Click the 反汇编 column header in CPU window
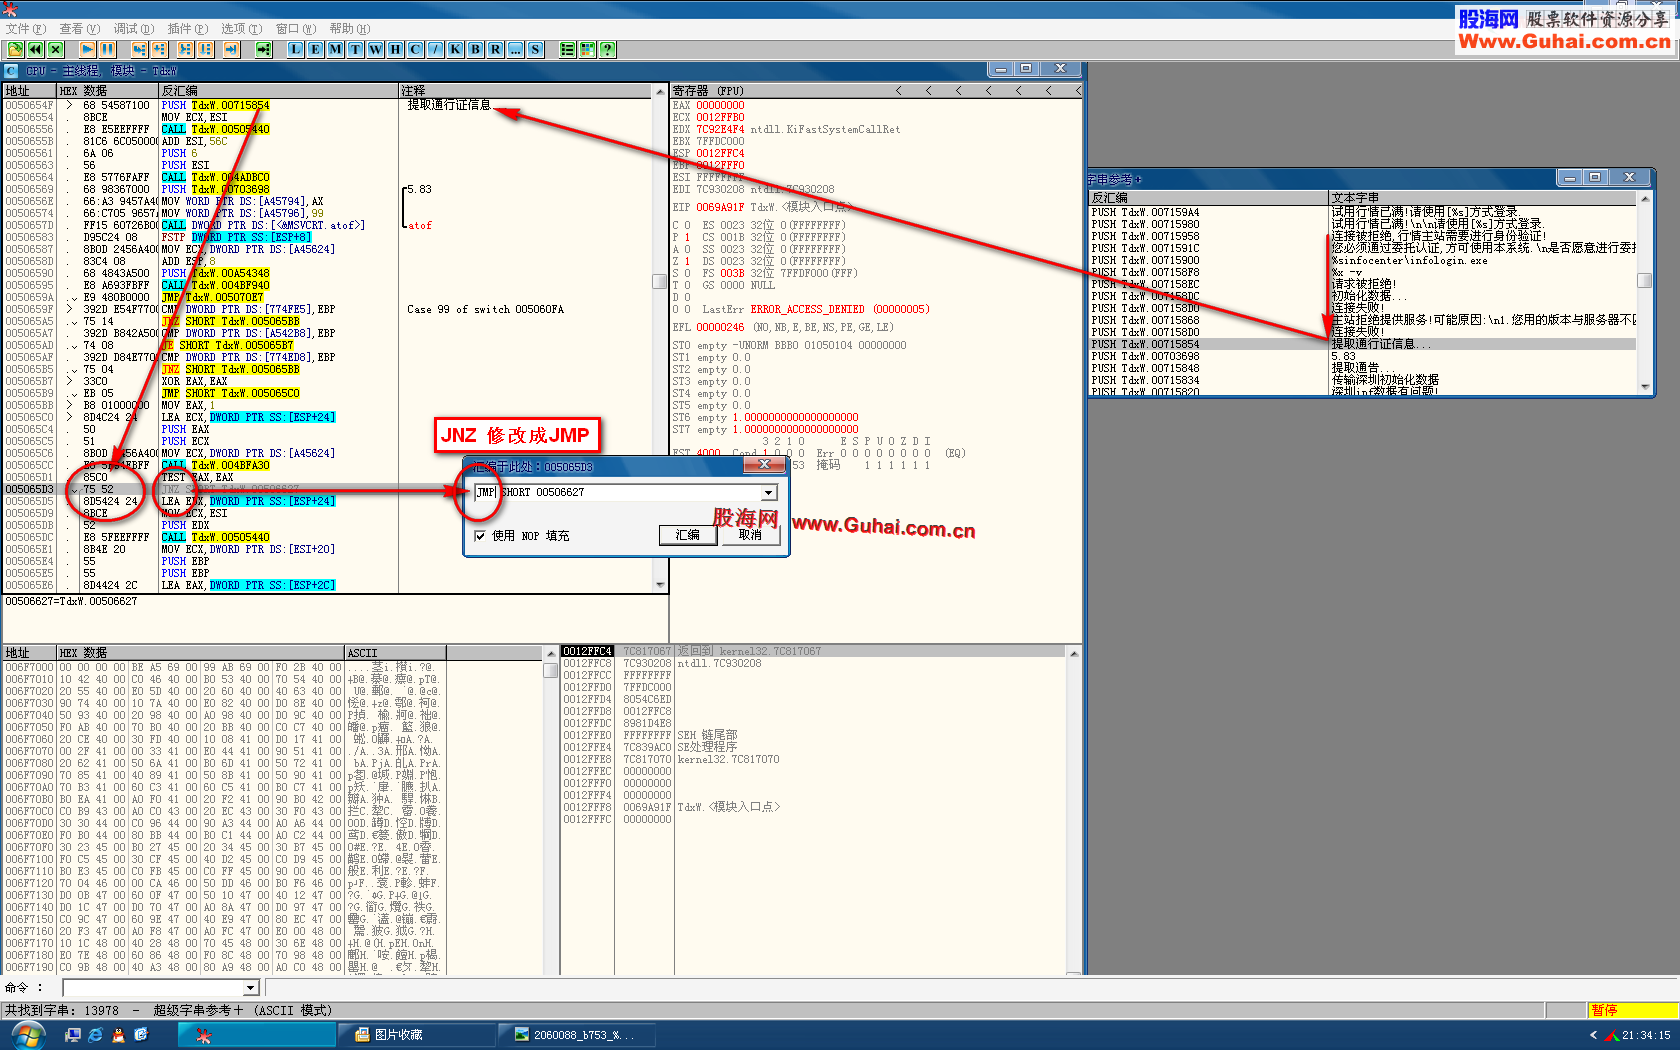The height and width of the screenshot is (1050, 1680). (278, 91)
